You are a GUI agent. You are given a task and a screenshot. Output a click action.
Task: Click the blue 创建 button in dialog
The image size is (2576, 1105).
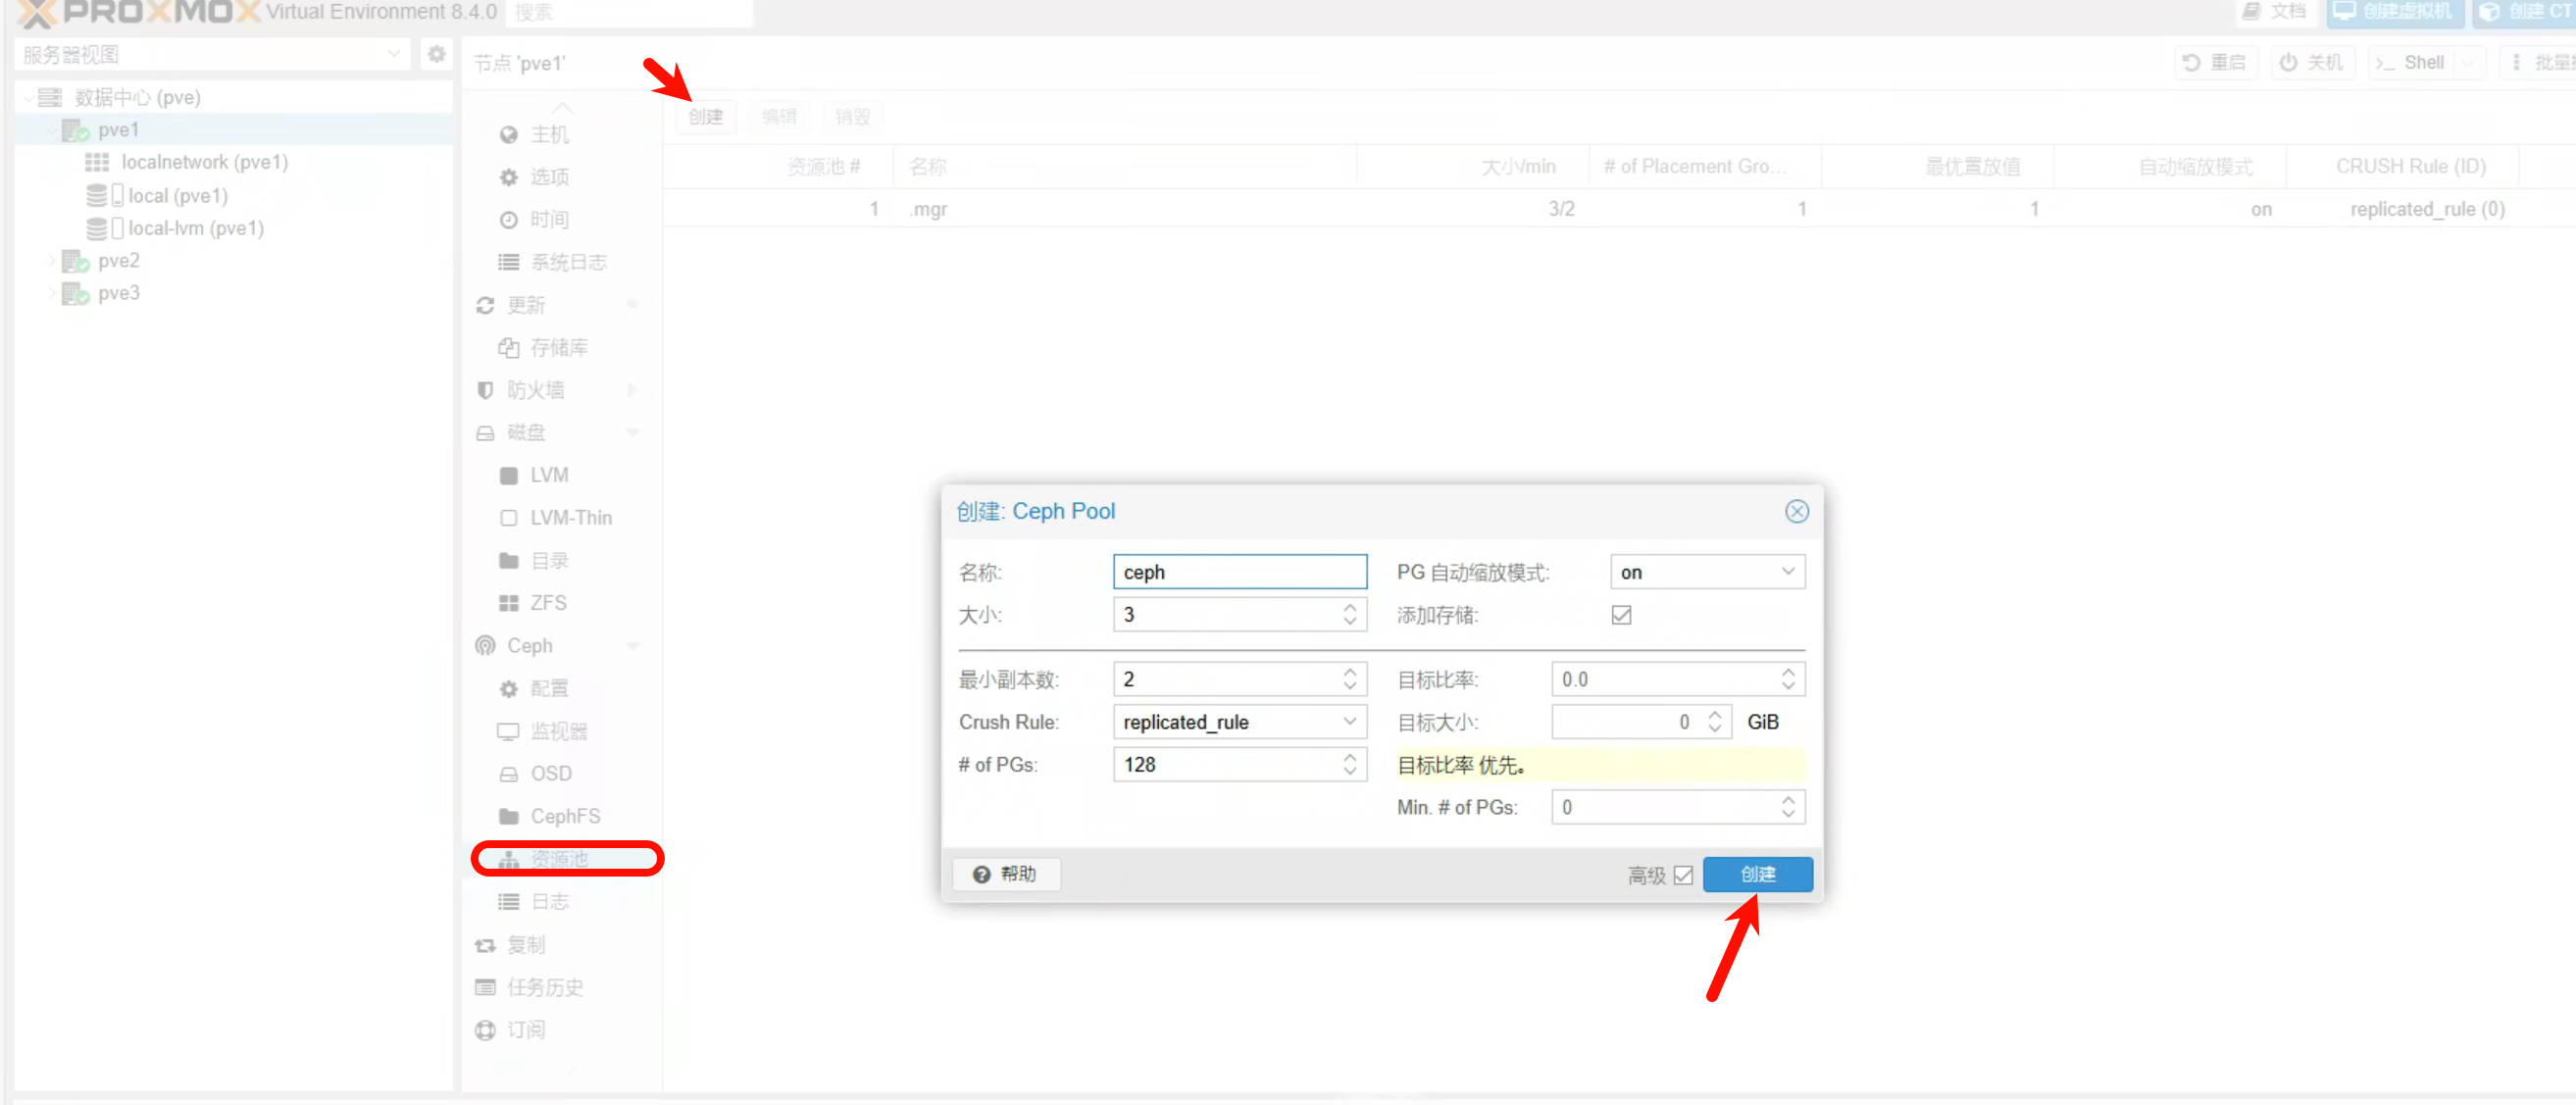tap(1757, 874)
